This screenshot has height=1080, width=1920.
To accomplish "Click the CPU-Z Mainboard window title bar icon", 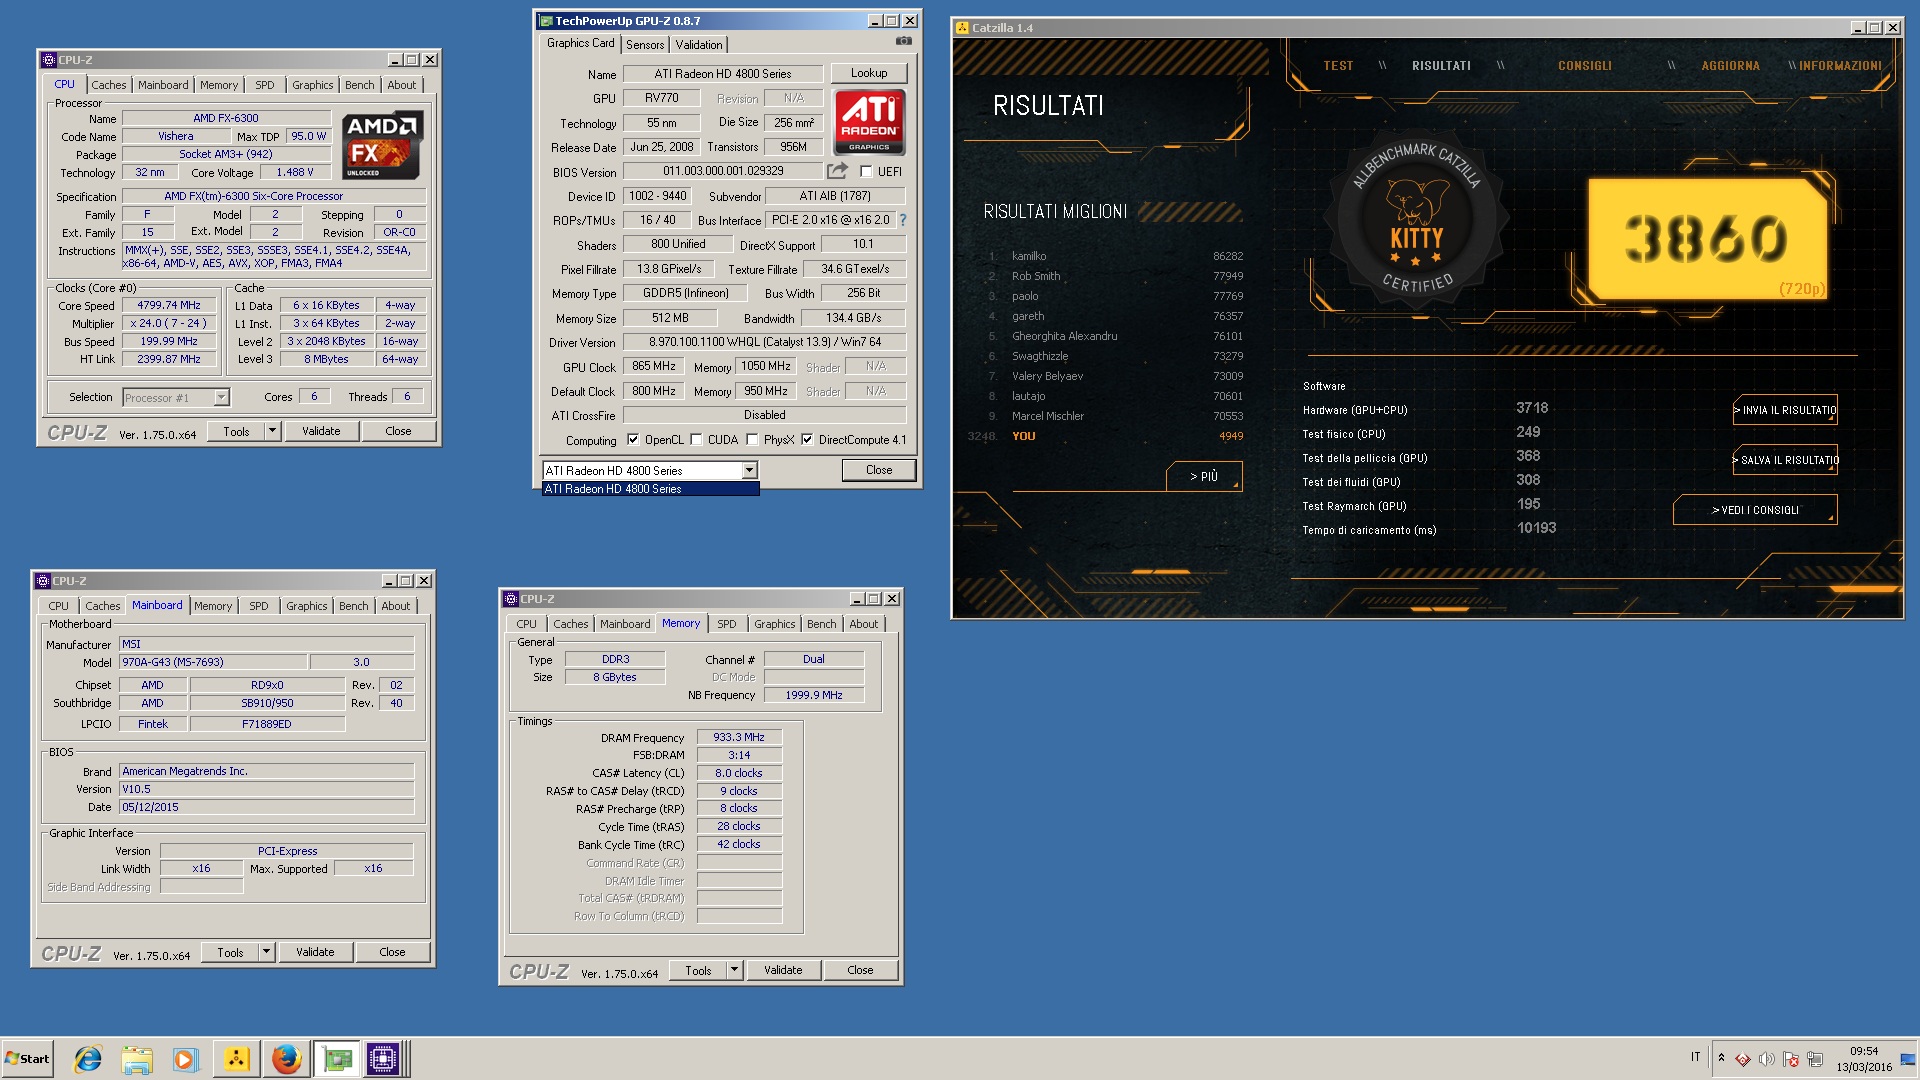I will pyautogui.click(x=42, y=581).
